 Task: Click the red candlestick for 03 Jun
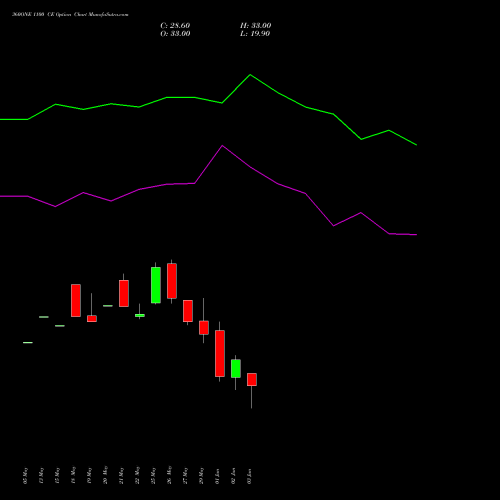point(252,379)
